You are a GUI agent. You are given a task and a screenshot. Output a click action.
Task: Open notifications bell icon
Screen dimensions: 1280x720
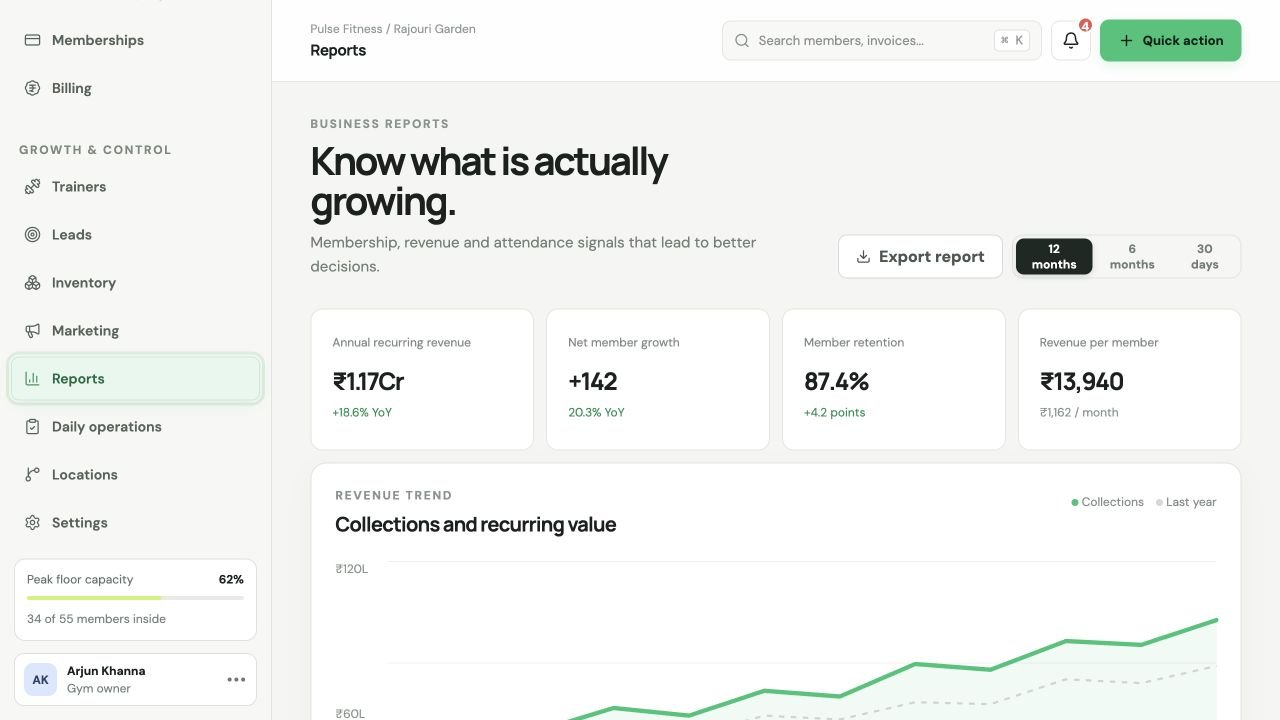pos(1070,41)
